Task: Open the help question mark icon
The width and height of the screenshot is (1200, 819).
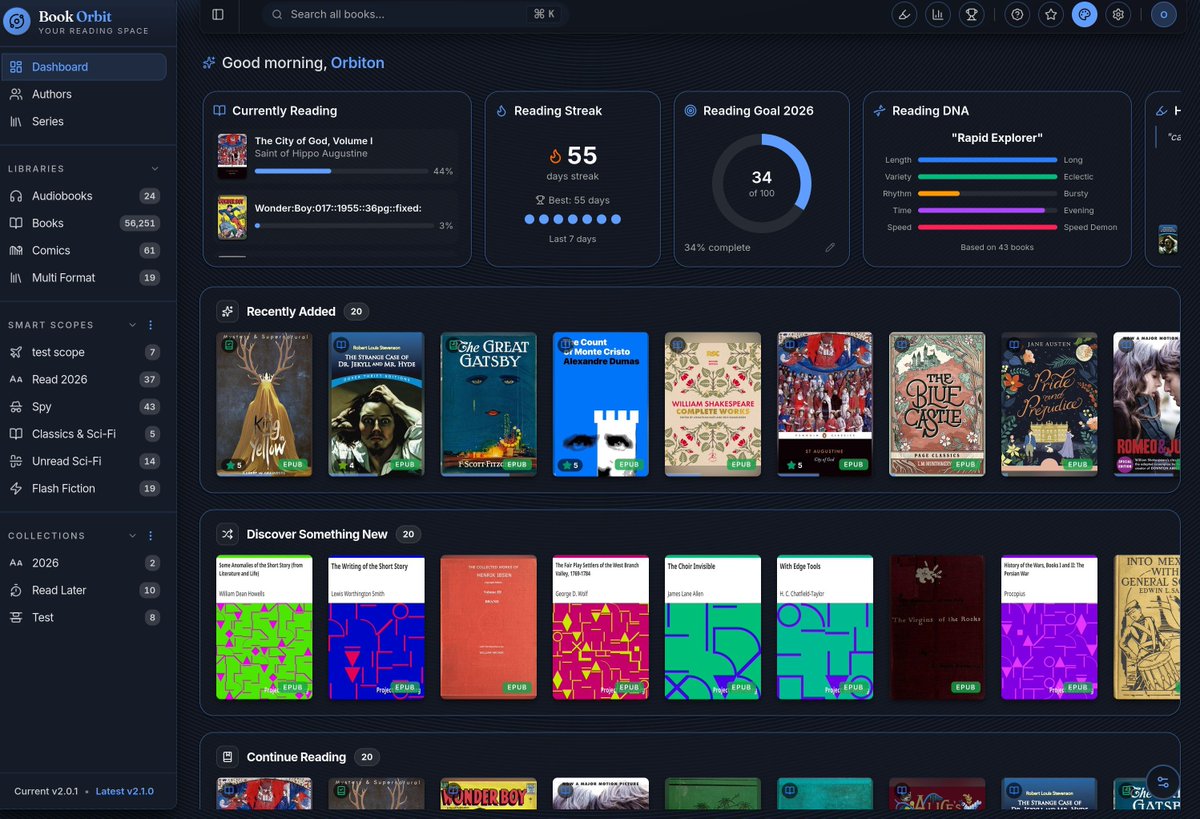Action: click(x=1017, y=14)
